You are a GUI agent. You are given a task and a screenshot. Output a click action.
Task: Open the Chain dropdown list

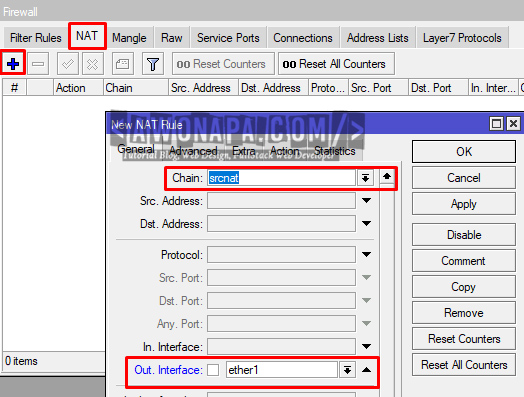point(365,178)
